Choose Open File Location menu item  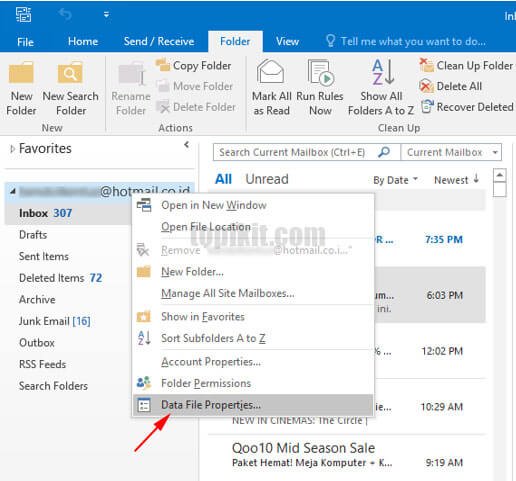tap(253, 227)
